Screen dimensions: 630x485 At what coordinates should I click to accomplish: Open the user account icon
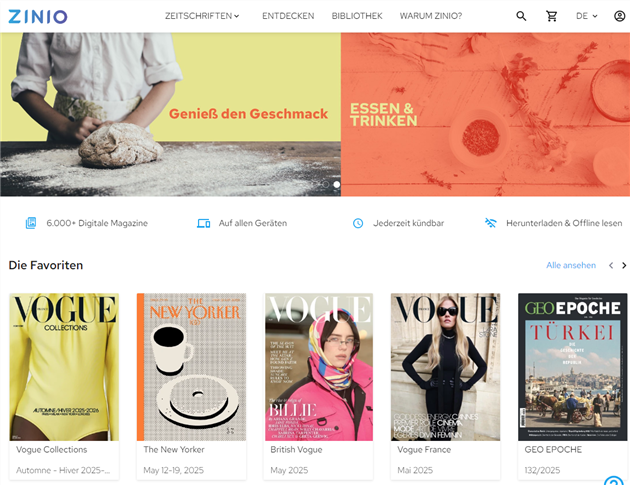(620, 16)
